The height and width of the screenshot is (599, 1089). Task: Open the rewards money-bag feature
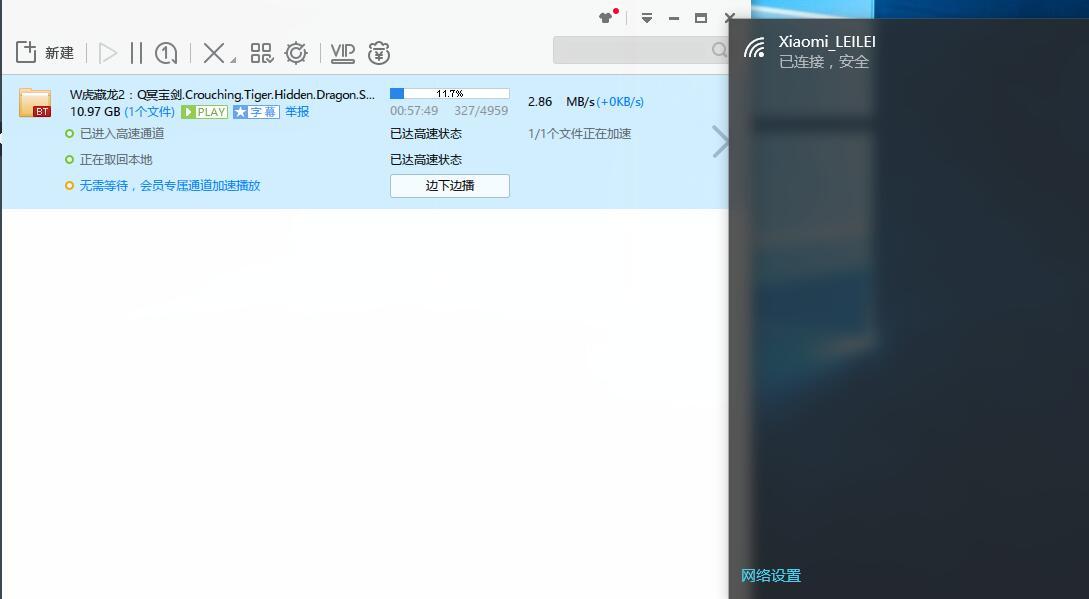tap(379, 53)
